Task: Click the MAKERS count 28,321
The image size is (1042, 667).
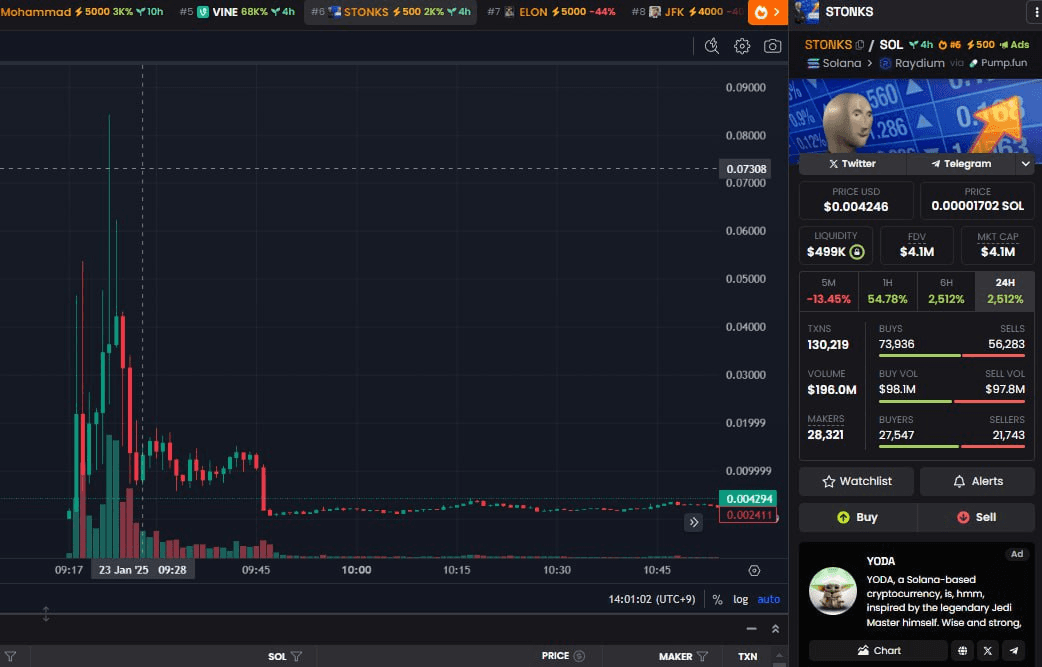Action: pyautogui.click(x=825, y=435)
